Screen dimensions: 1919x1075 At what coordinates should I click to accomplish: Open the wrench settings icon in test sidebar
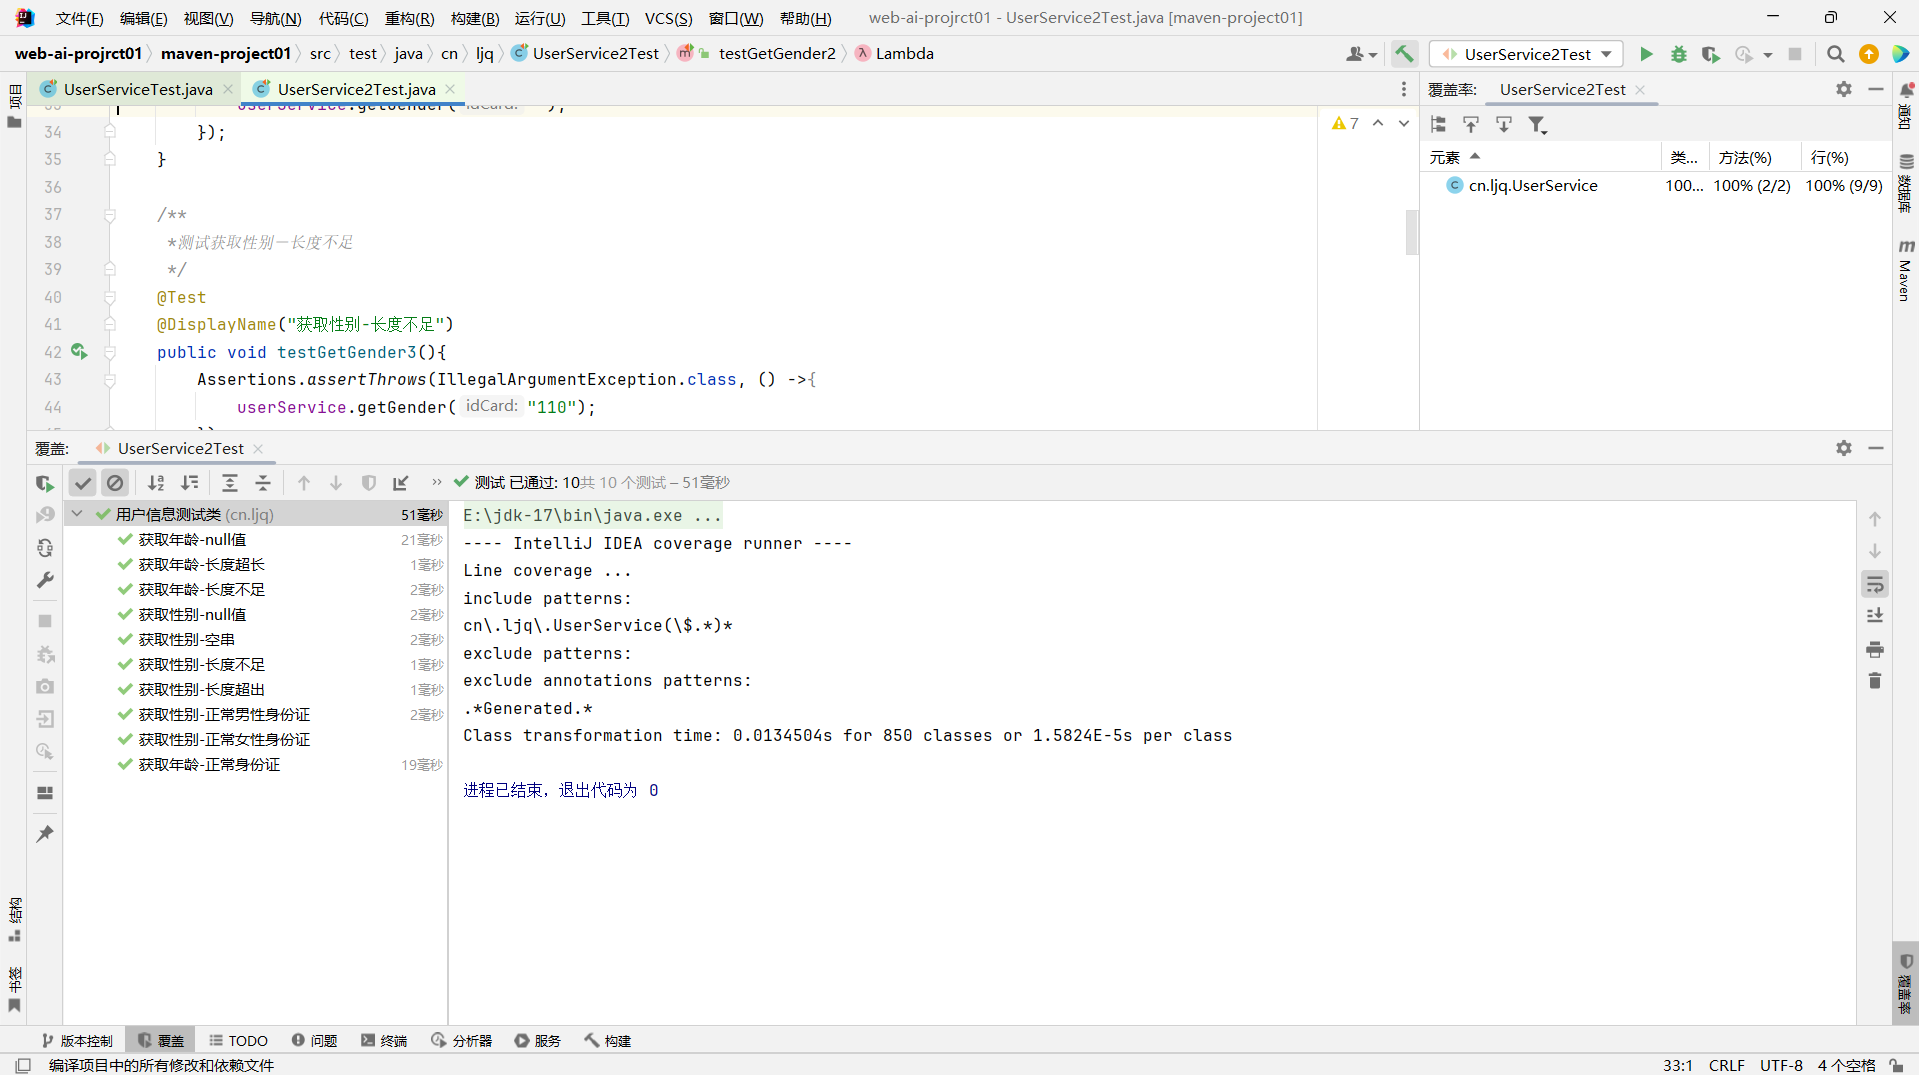point(45,580)
